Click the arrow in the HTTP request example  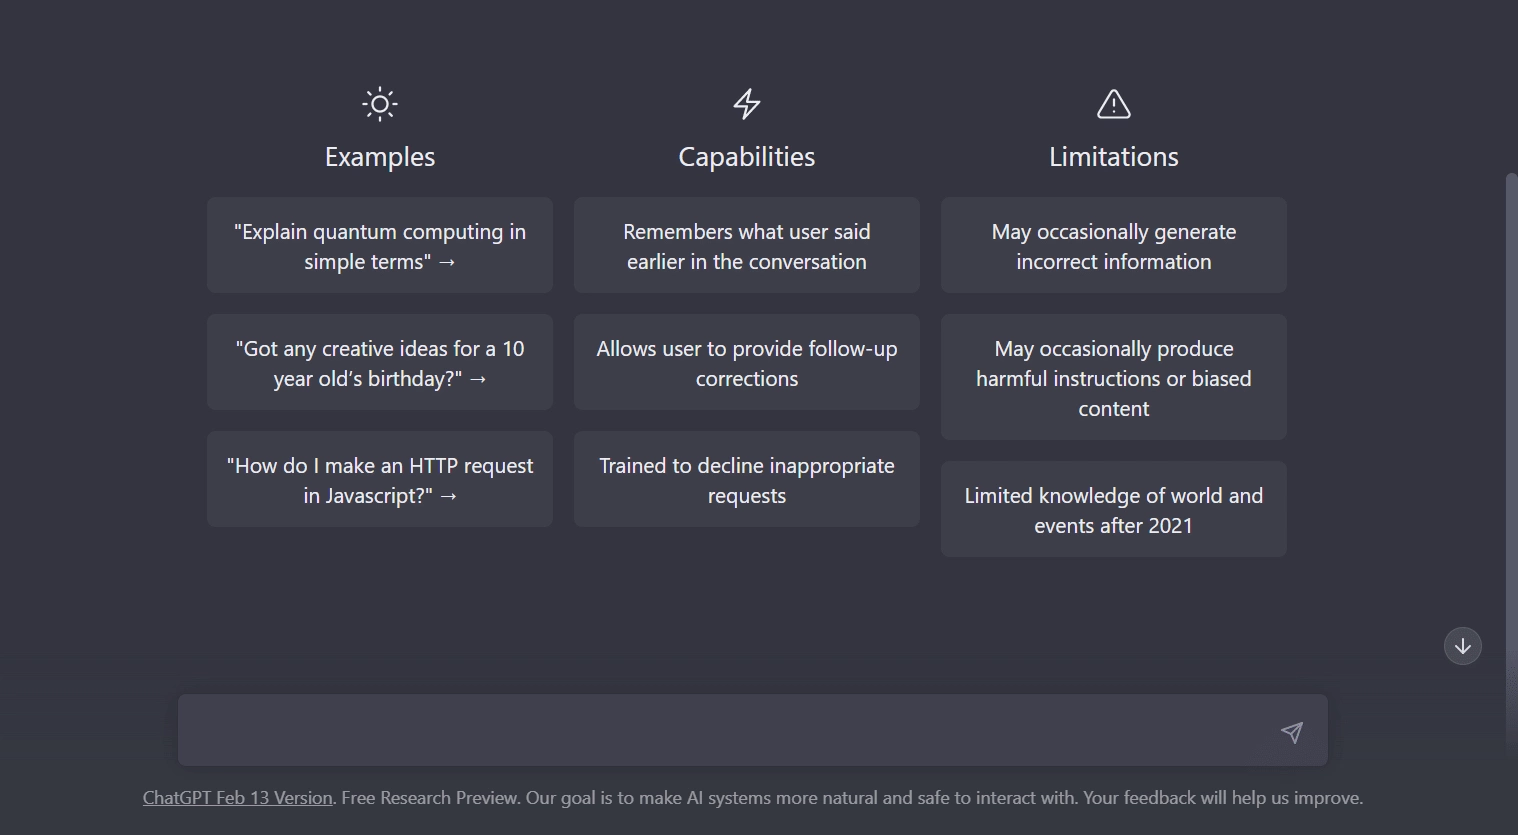tap(449, 496)
